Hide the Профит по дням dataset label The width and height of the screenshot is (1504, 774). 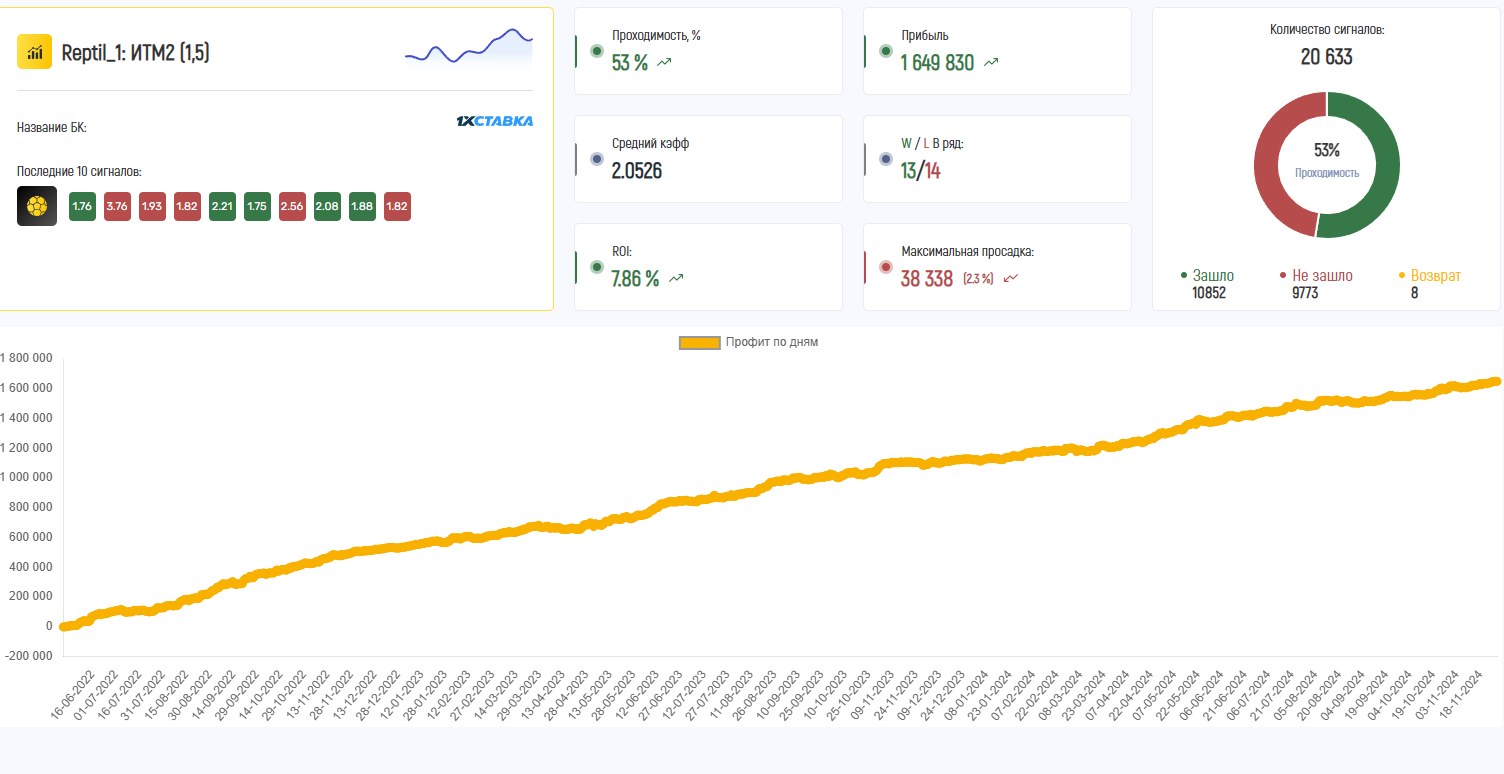[771, 342]
